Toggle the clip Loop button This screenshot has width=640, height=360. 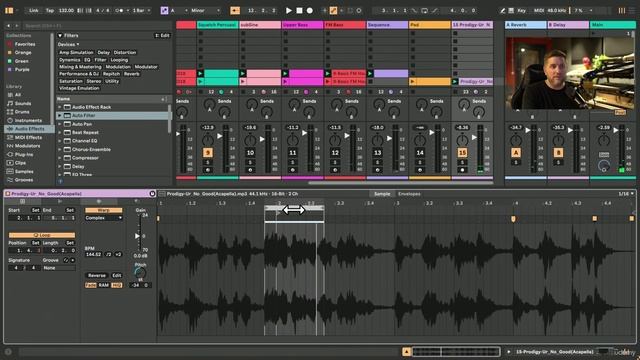click(x=42, y=235)
